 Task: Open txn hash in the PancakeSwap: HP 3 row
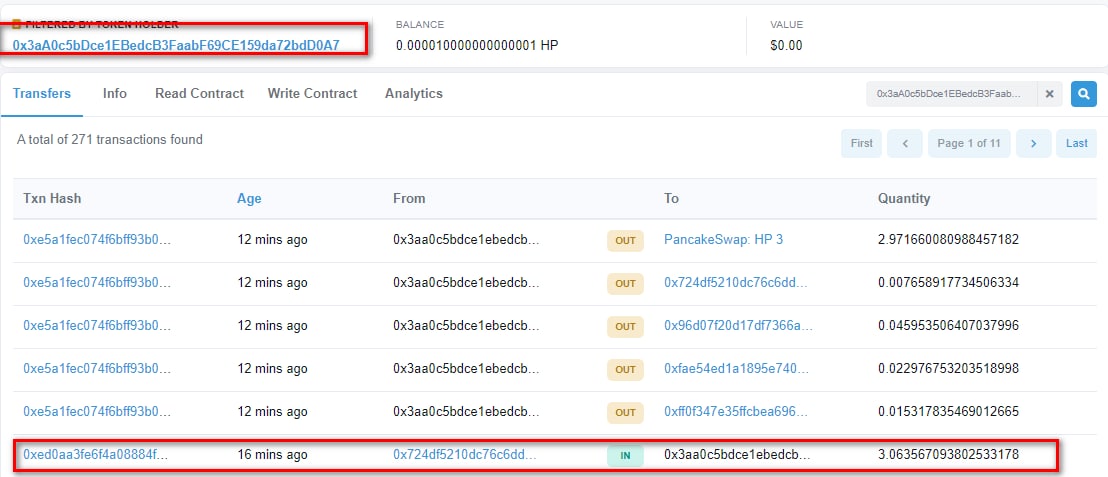[x=97, y=240]
